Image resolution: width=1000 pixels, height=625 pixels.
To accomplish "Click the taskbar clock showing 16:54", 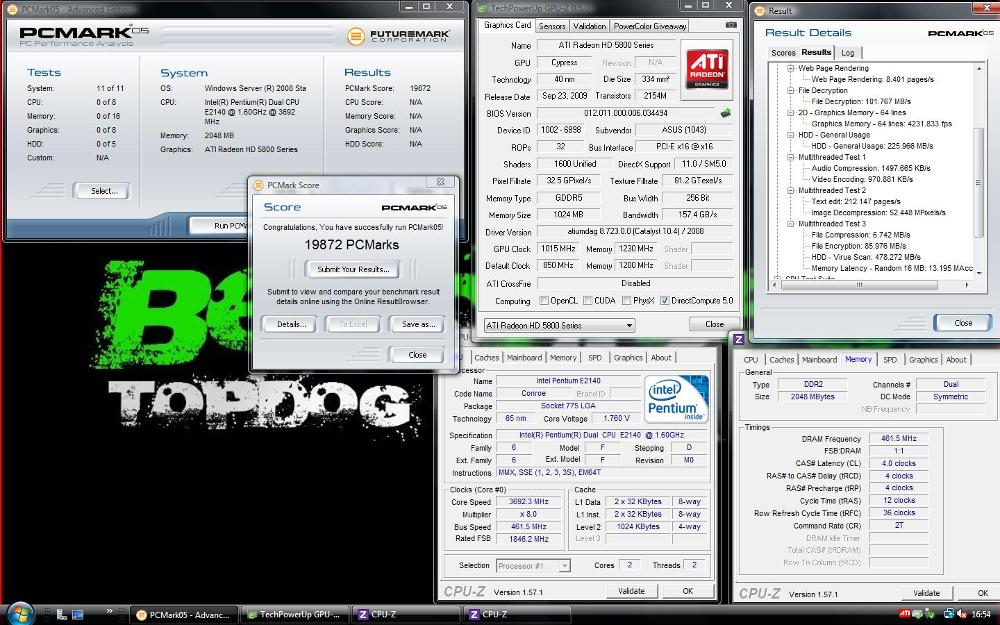I will [x=981, y=615].
